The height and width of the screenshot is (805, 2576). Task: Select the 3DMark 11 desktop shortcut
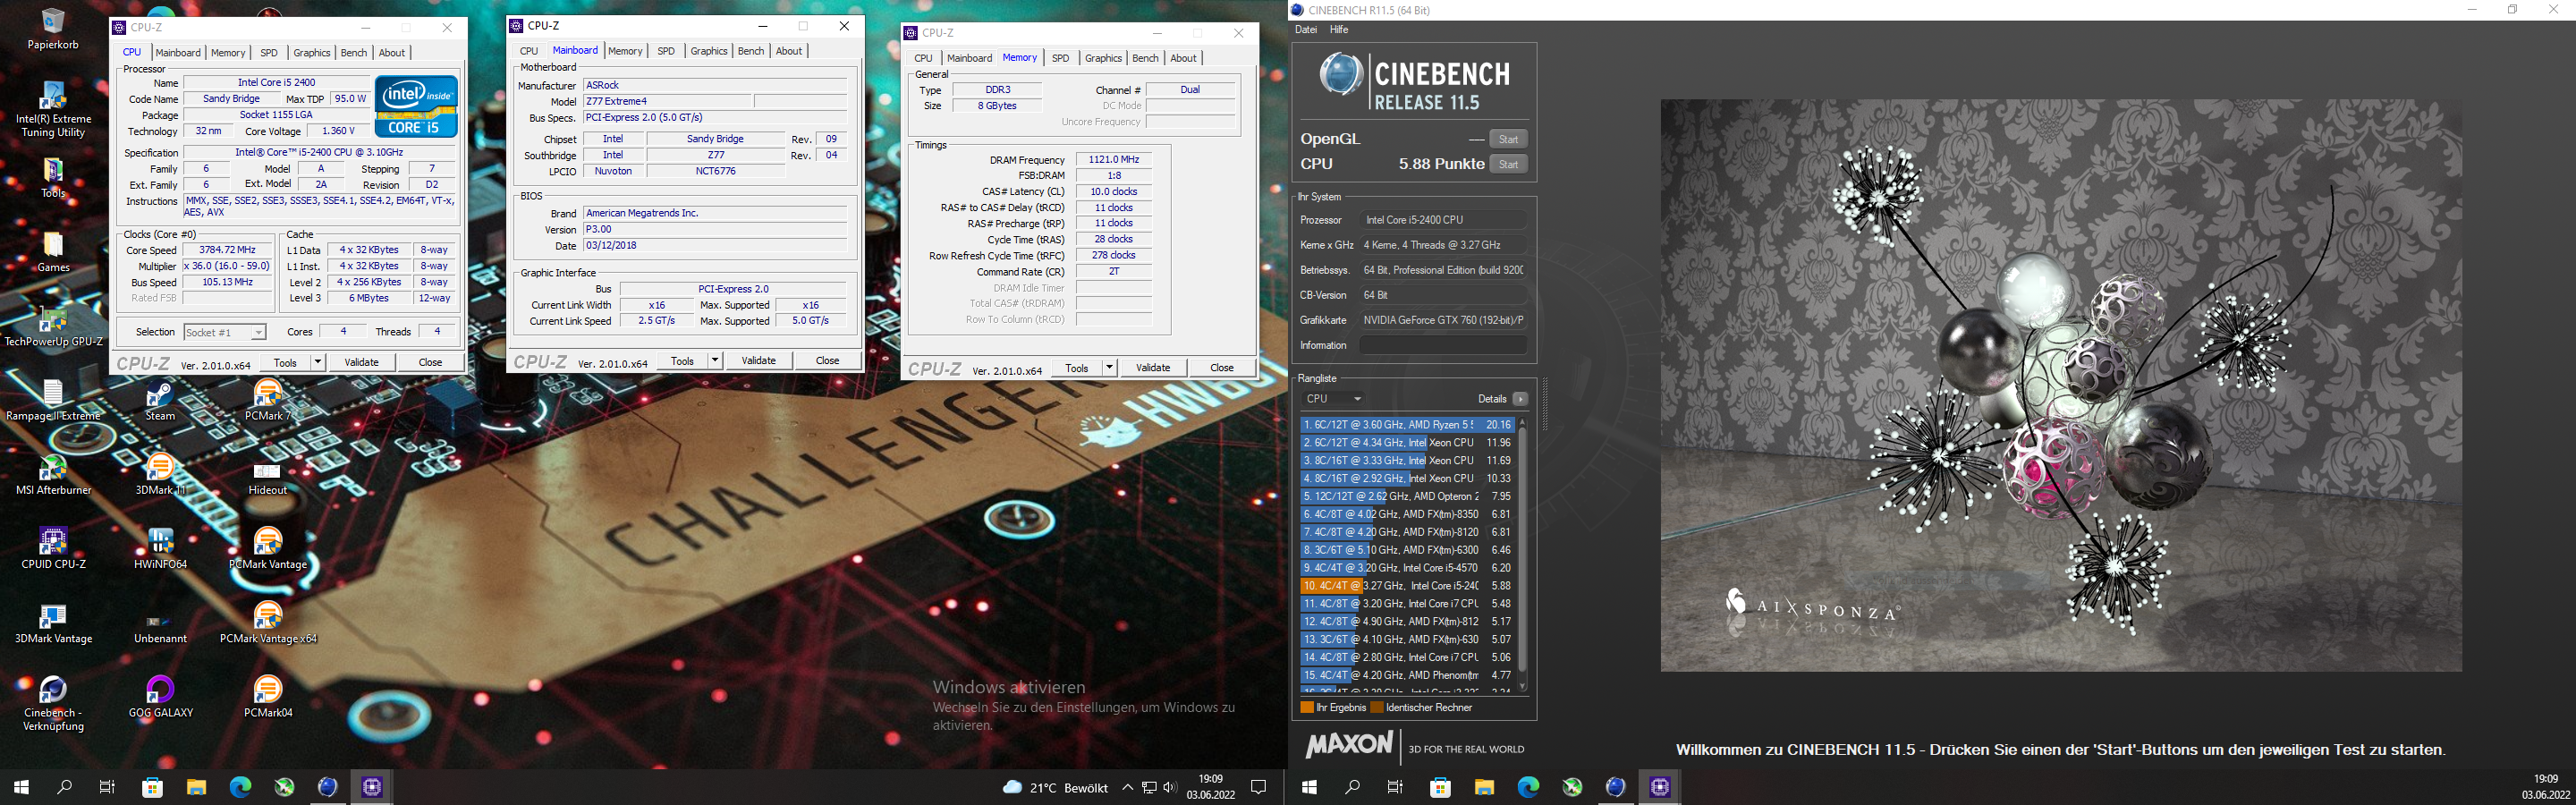coord(160,476)
